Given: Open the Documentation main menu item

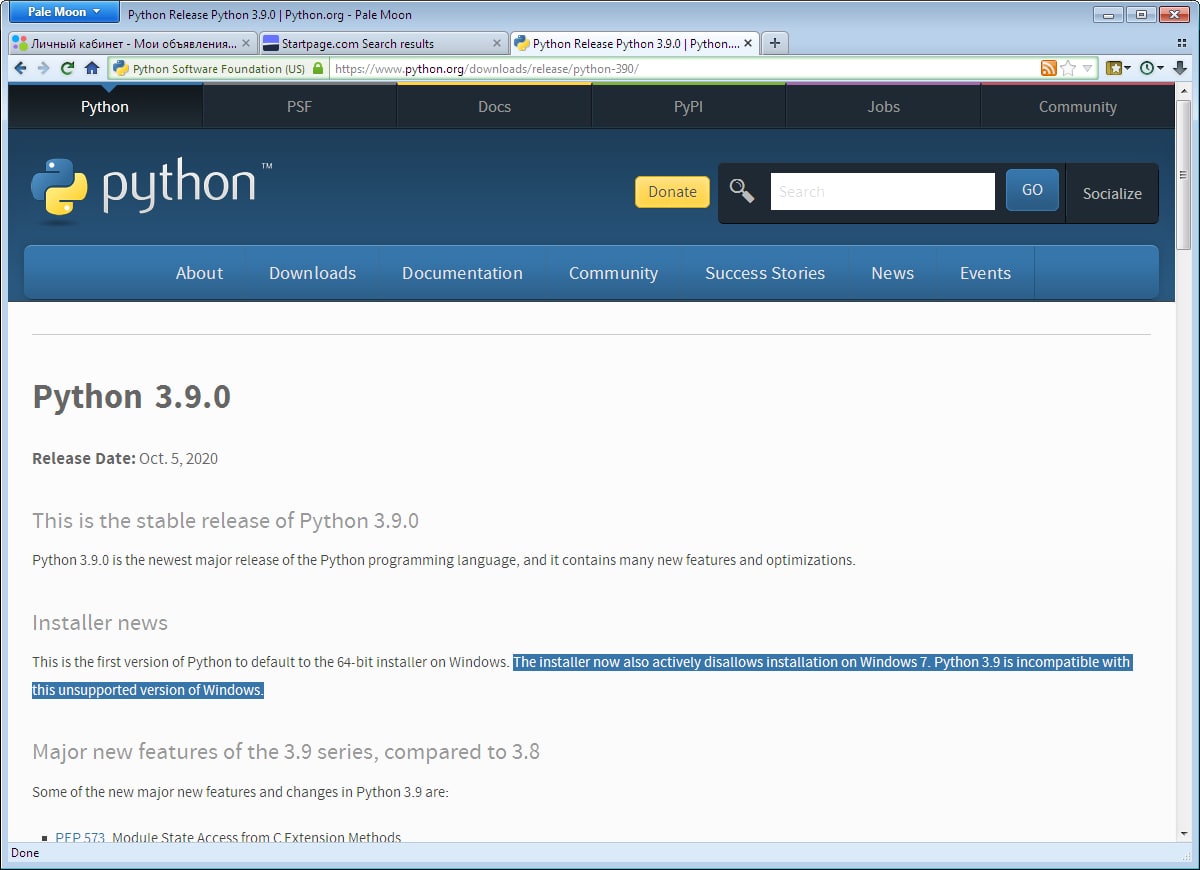Looking at the screenshot, I should 462,273.
